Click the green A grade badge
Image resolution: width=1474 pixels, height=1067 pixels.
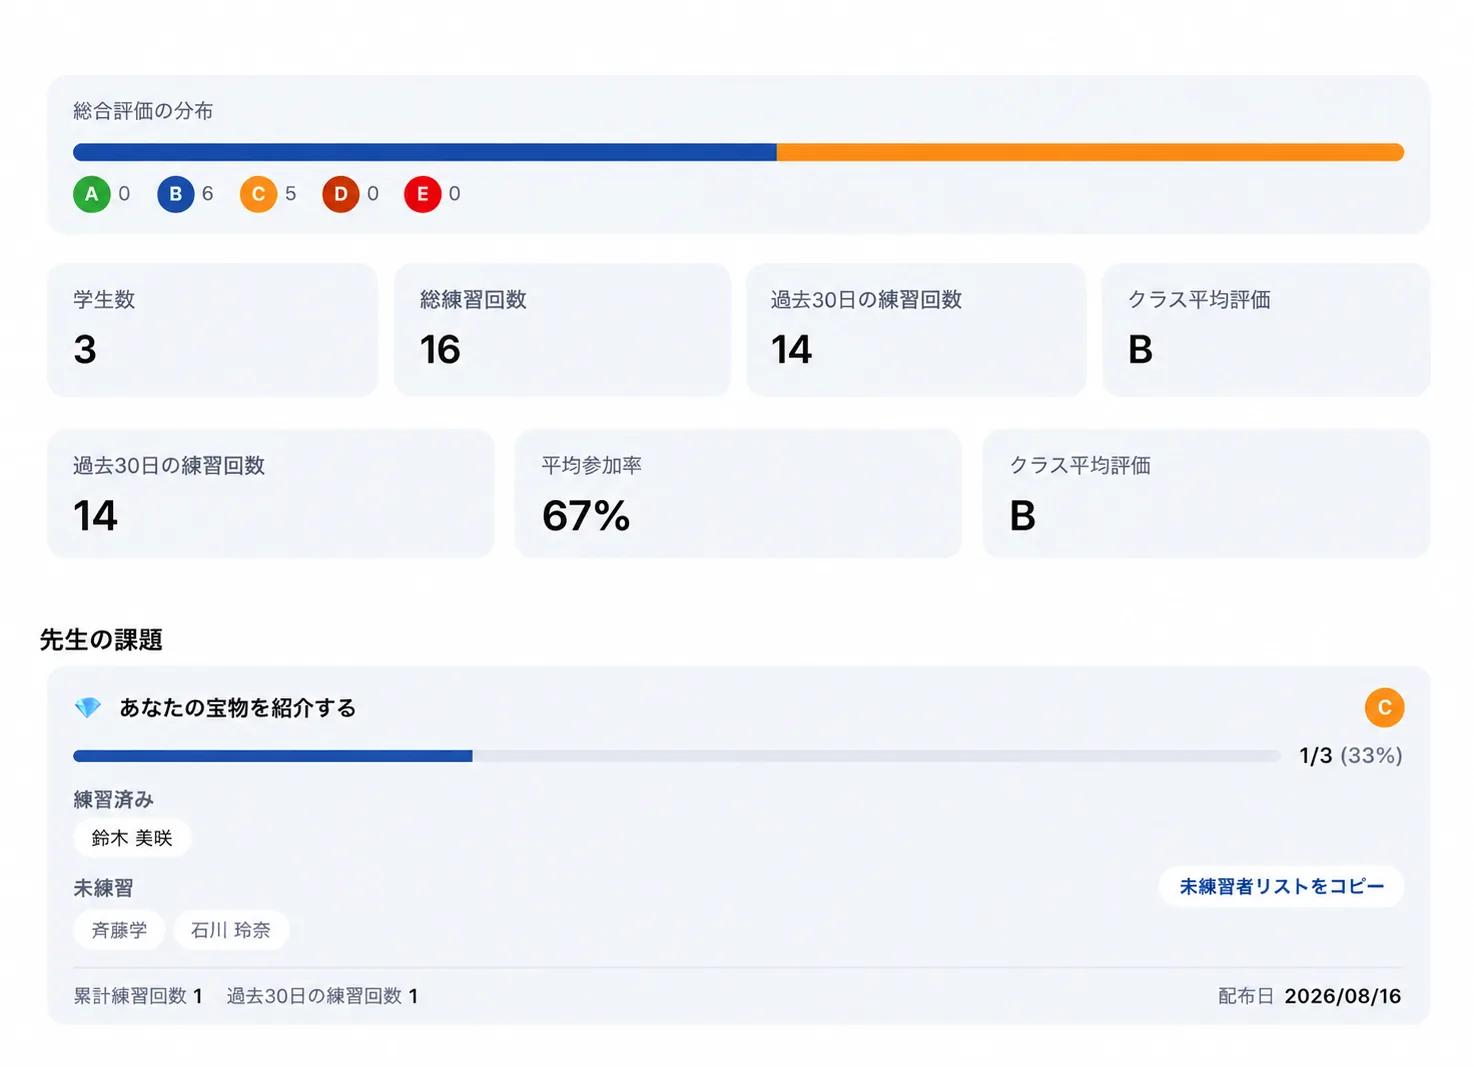(91, 194)
